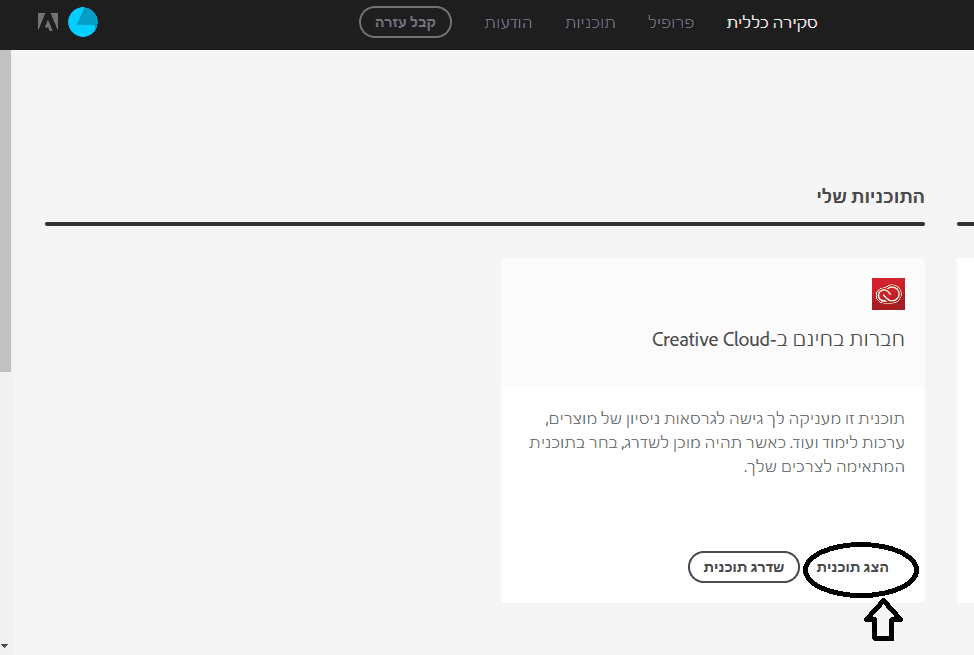The image size is (974, 655).
Task: Click the scrollbar down arrow
Action: tap(5, 646)
